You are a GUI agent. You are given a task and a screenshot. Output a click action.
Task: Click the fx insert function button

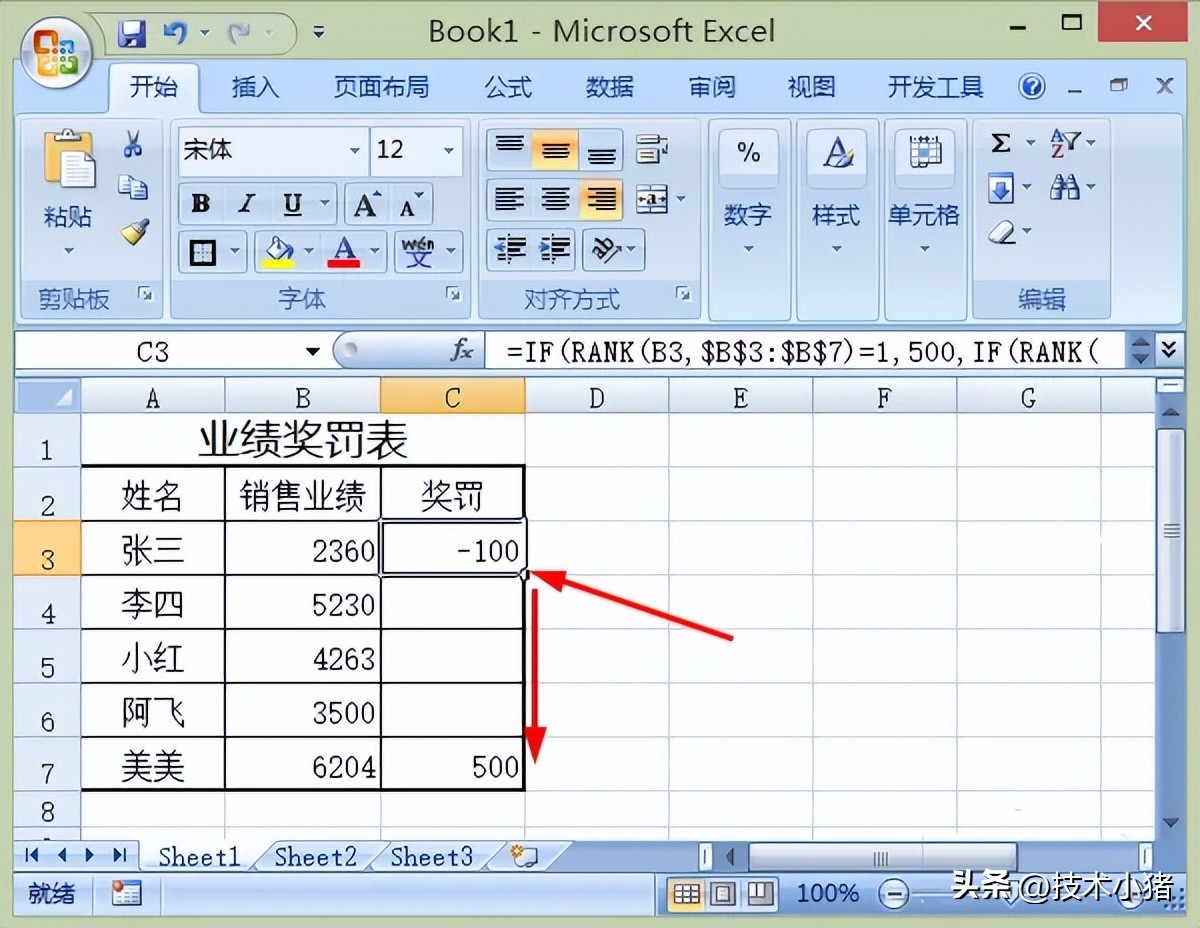[x=461, y=351]
